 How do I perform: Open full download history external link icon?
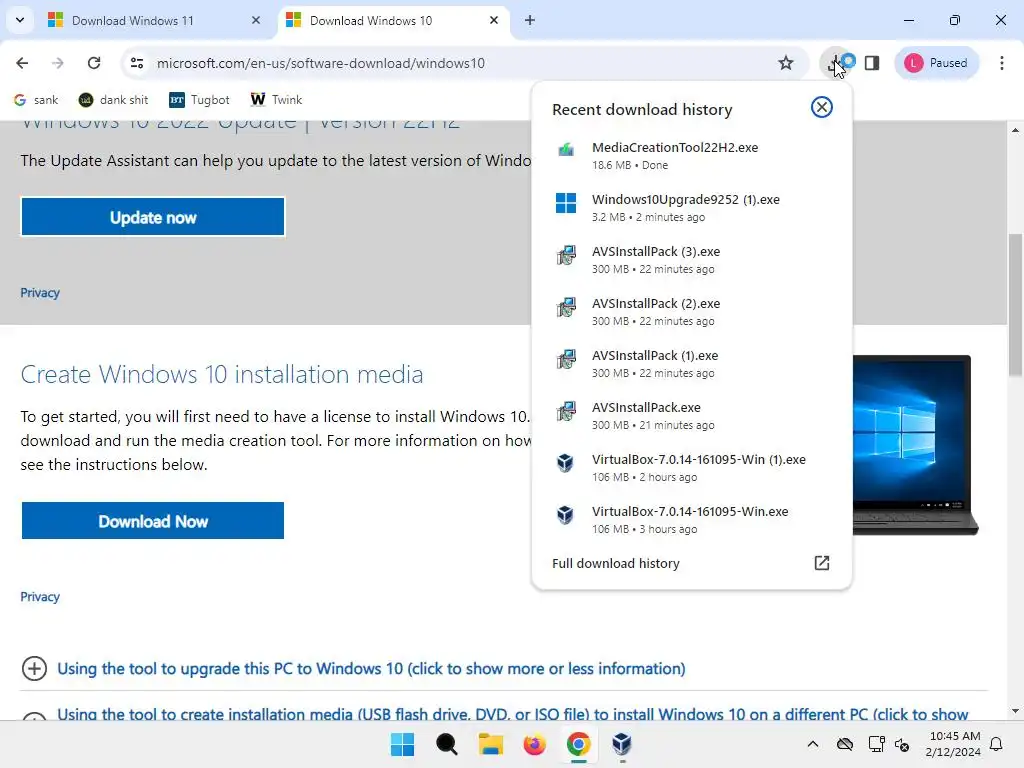[822, 563]
